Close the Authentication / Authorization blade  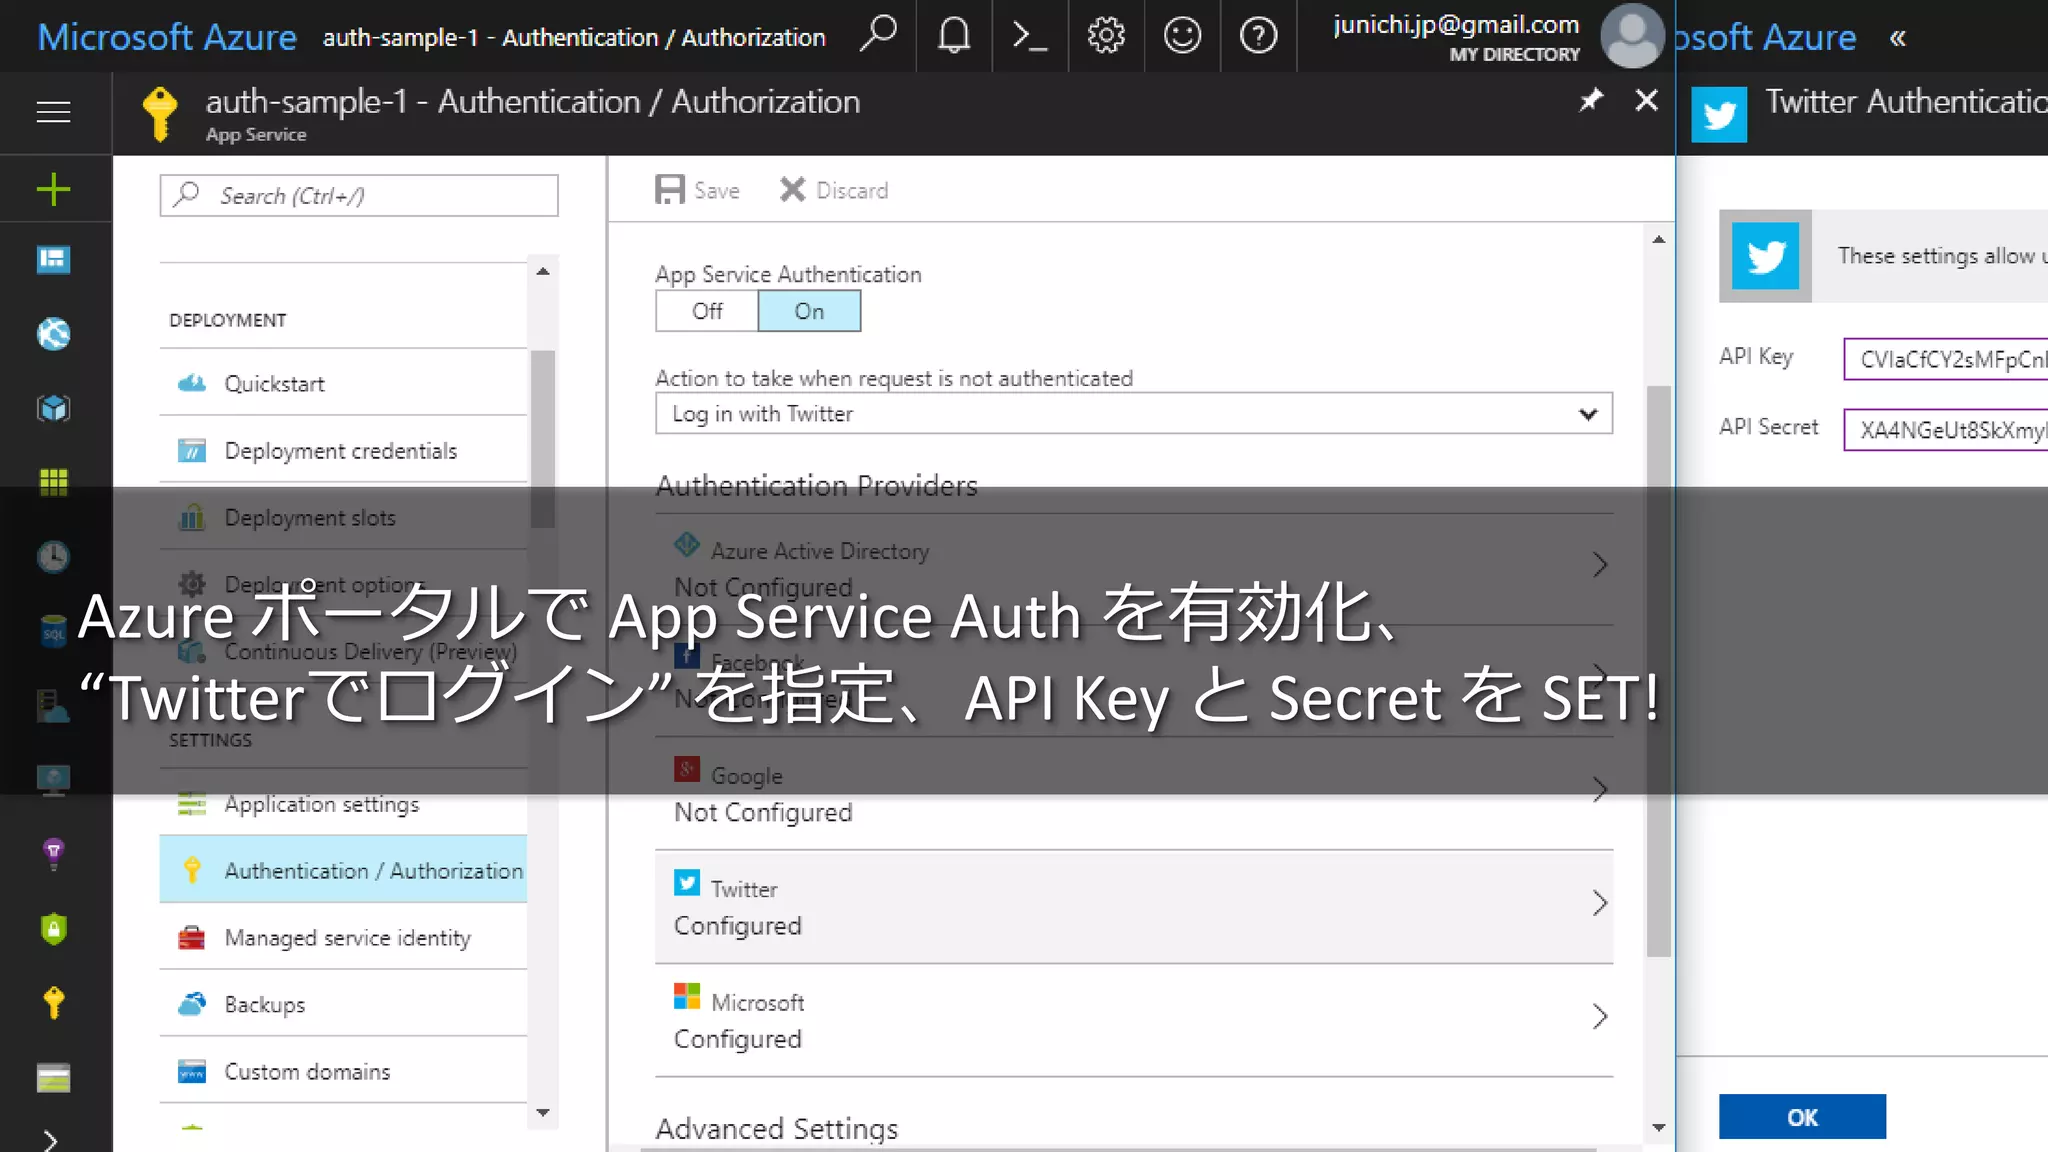1646,100
